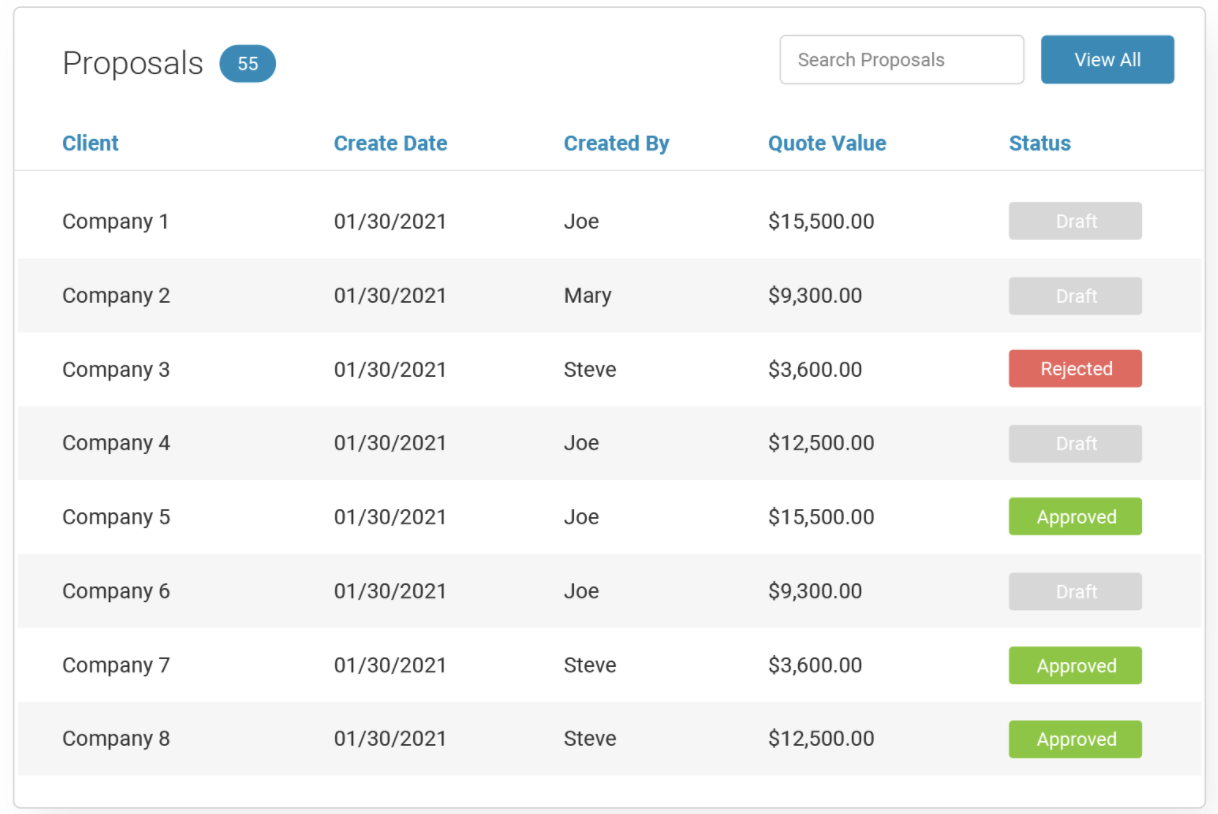The width and height of the screenshot is (1218, 814).
Task: Click the View All button
Action: click(x=1107, y=59)
